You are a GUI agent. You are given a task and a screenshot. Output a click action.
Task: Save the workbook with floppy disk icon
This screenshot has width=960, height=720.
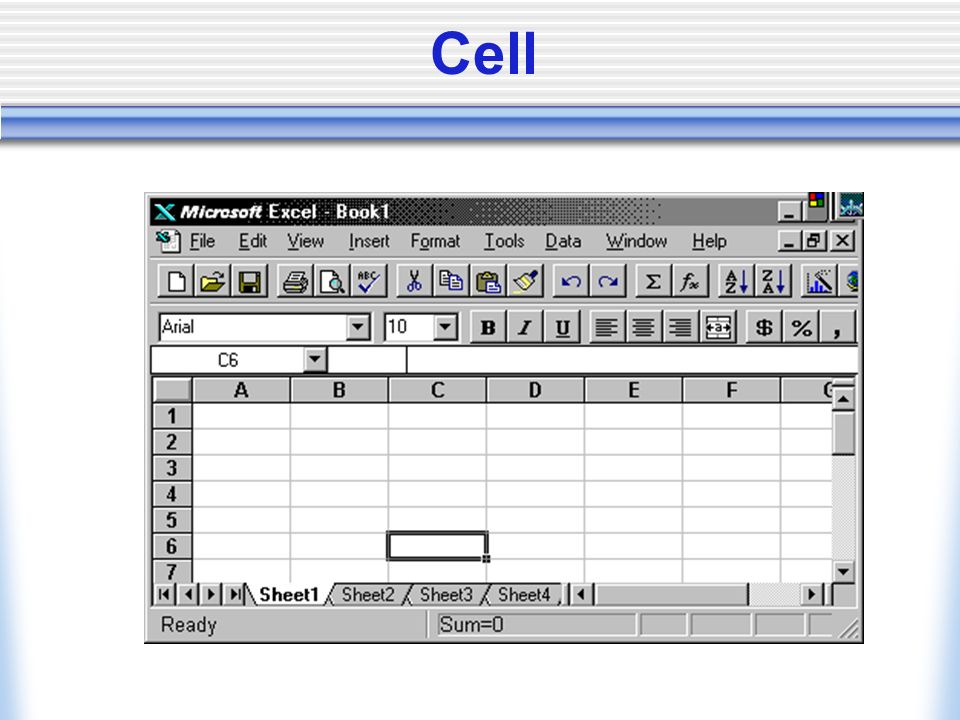coord(250,282)
